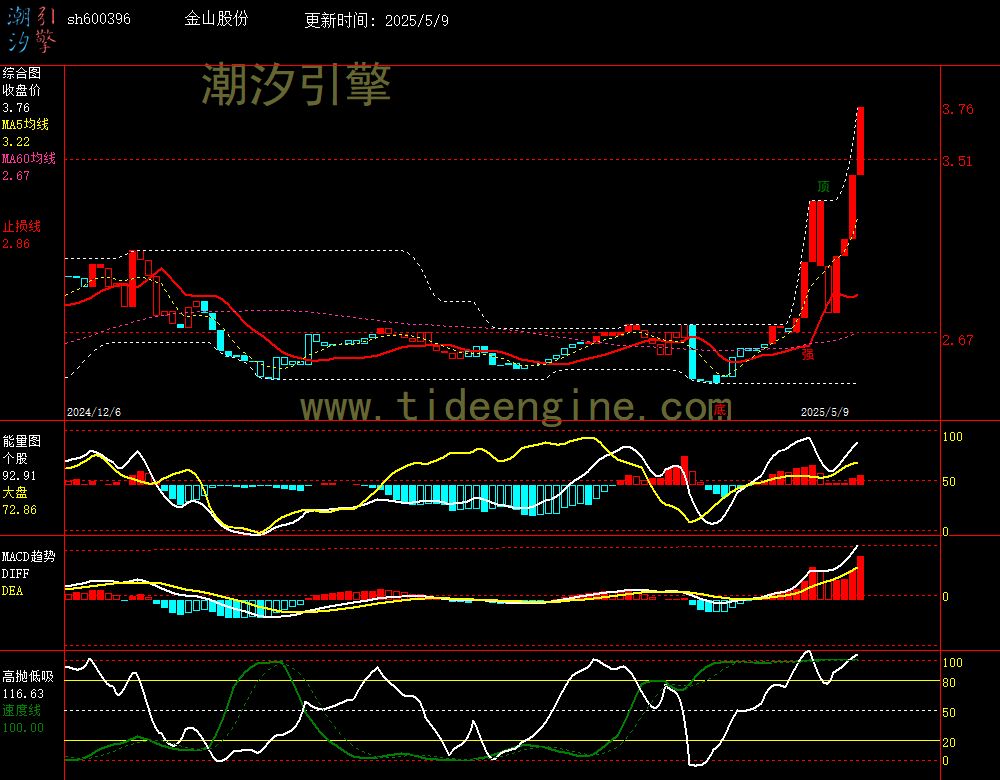Screen dimensions: 1000x780
Task: Click the tall cyan candlestick near the 底 marker
Action: point(693,351)
